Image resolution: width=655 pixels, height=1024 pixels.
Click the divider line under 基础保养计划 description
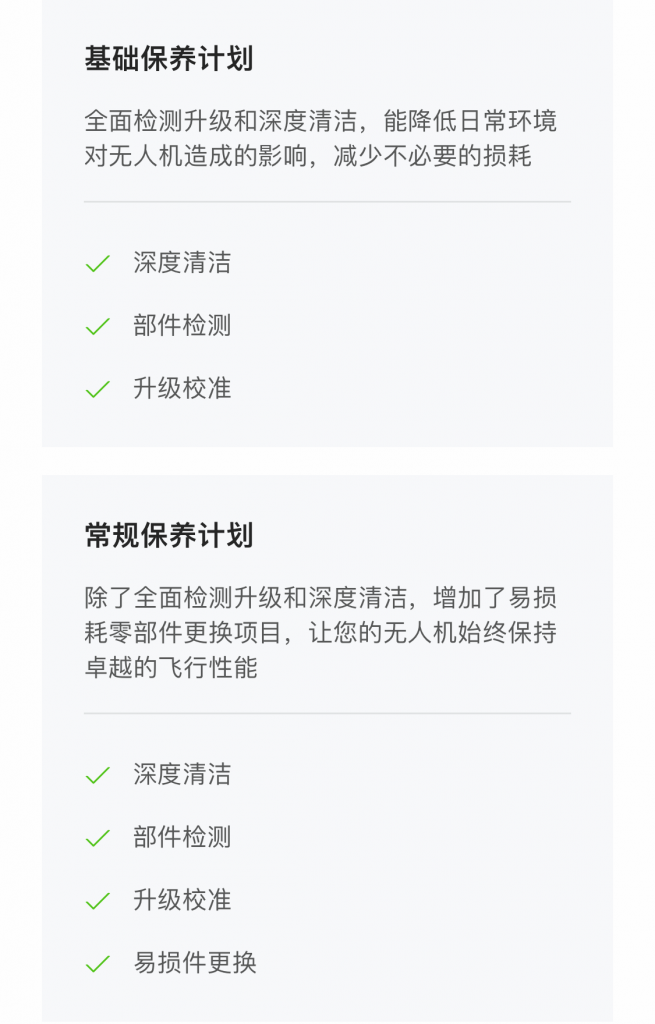point(327,202)
